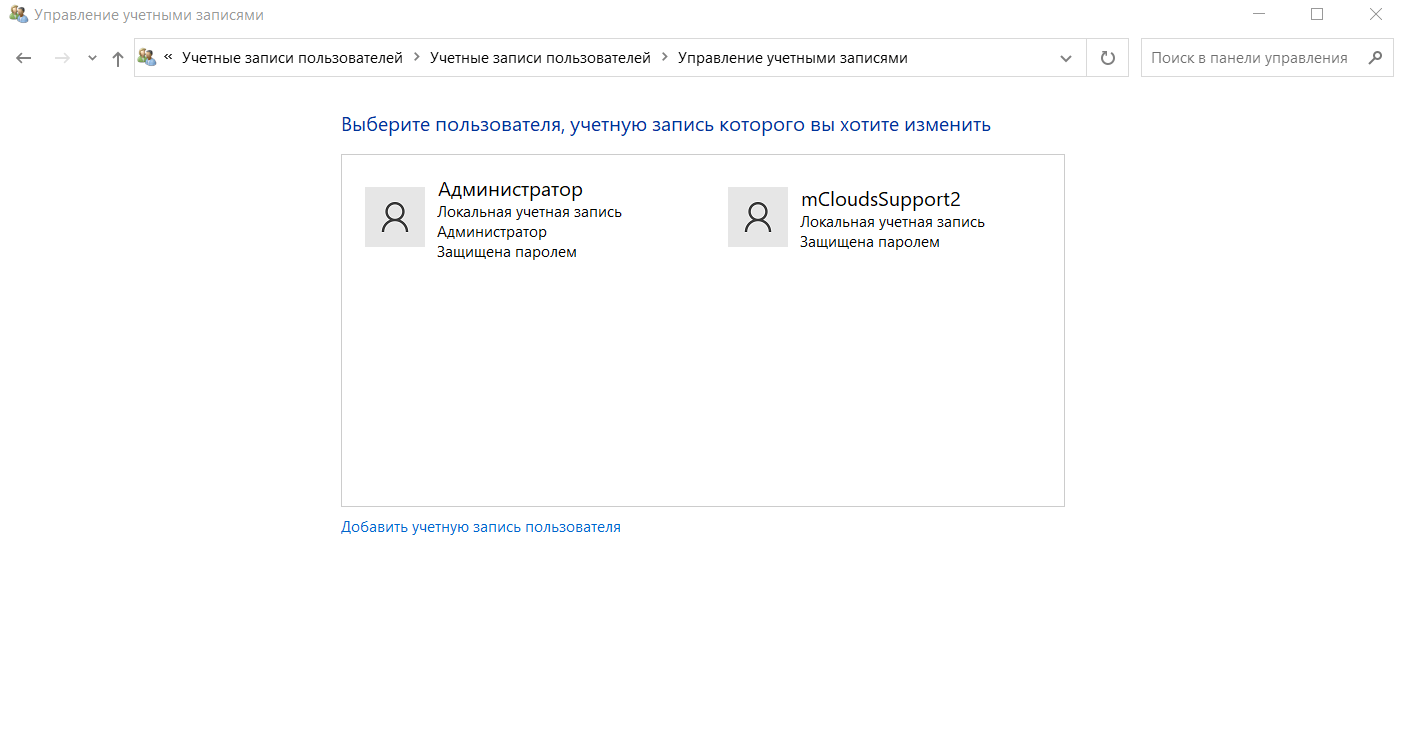Click the Up one level arrow

(118, 58)
